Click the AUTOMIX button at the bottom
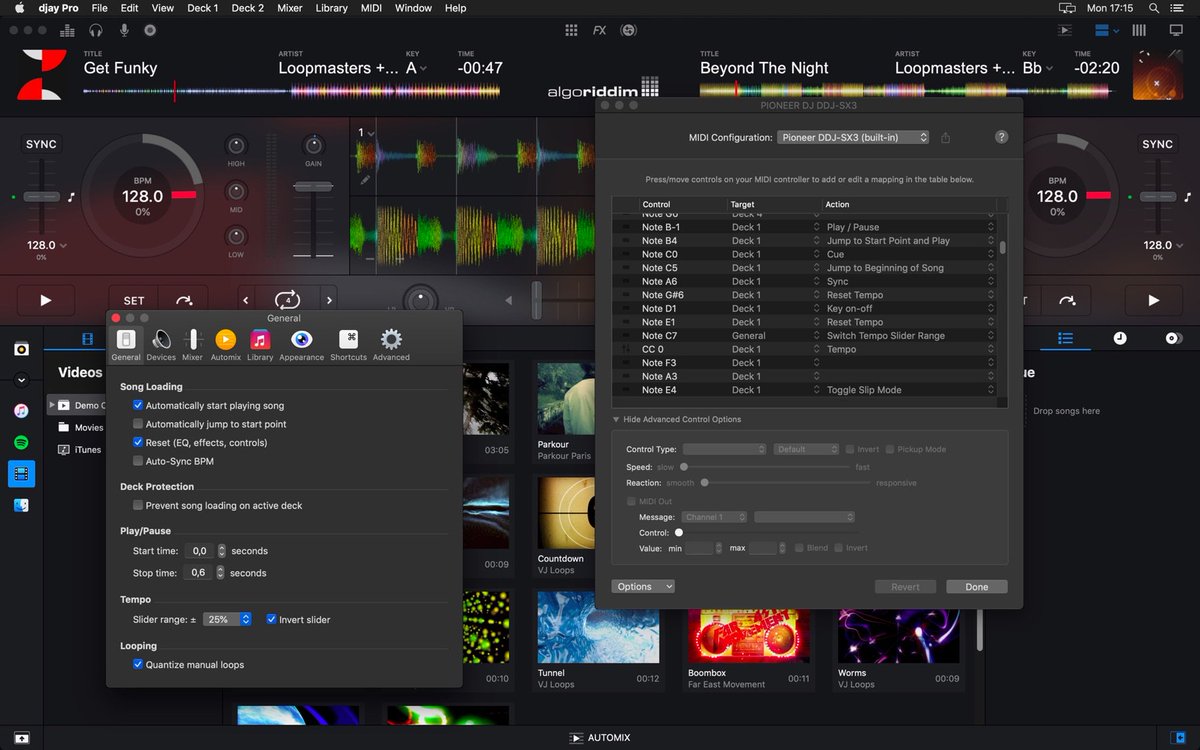The image size is (1200, 750). pos(600,738)
